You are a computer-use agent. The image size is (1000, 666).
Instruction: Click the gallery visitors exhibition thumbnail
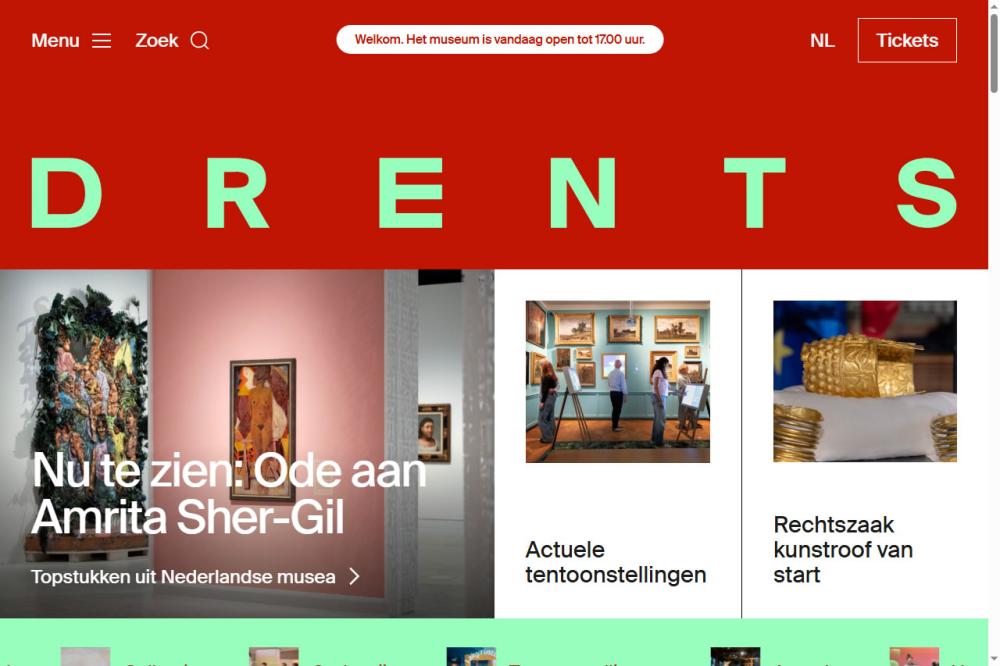(617, 381)
